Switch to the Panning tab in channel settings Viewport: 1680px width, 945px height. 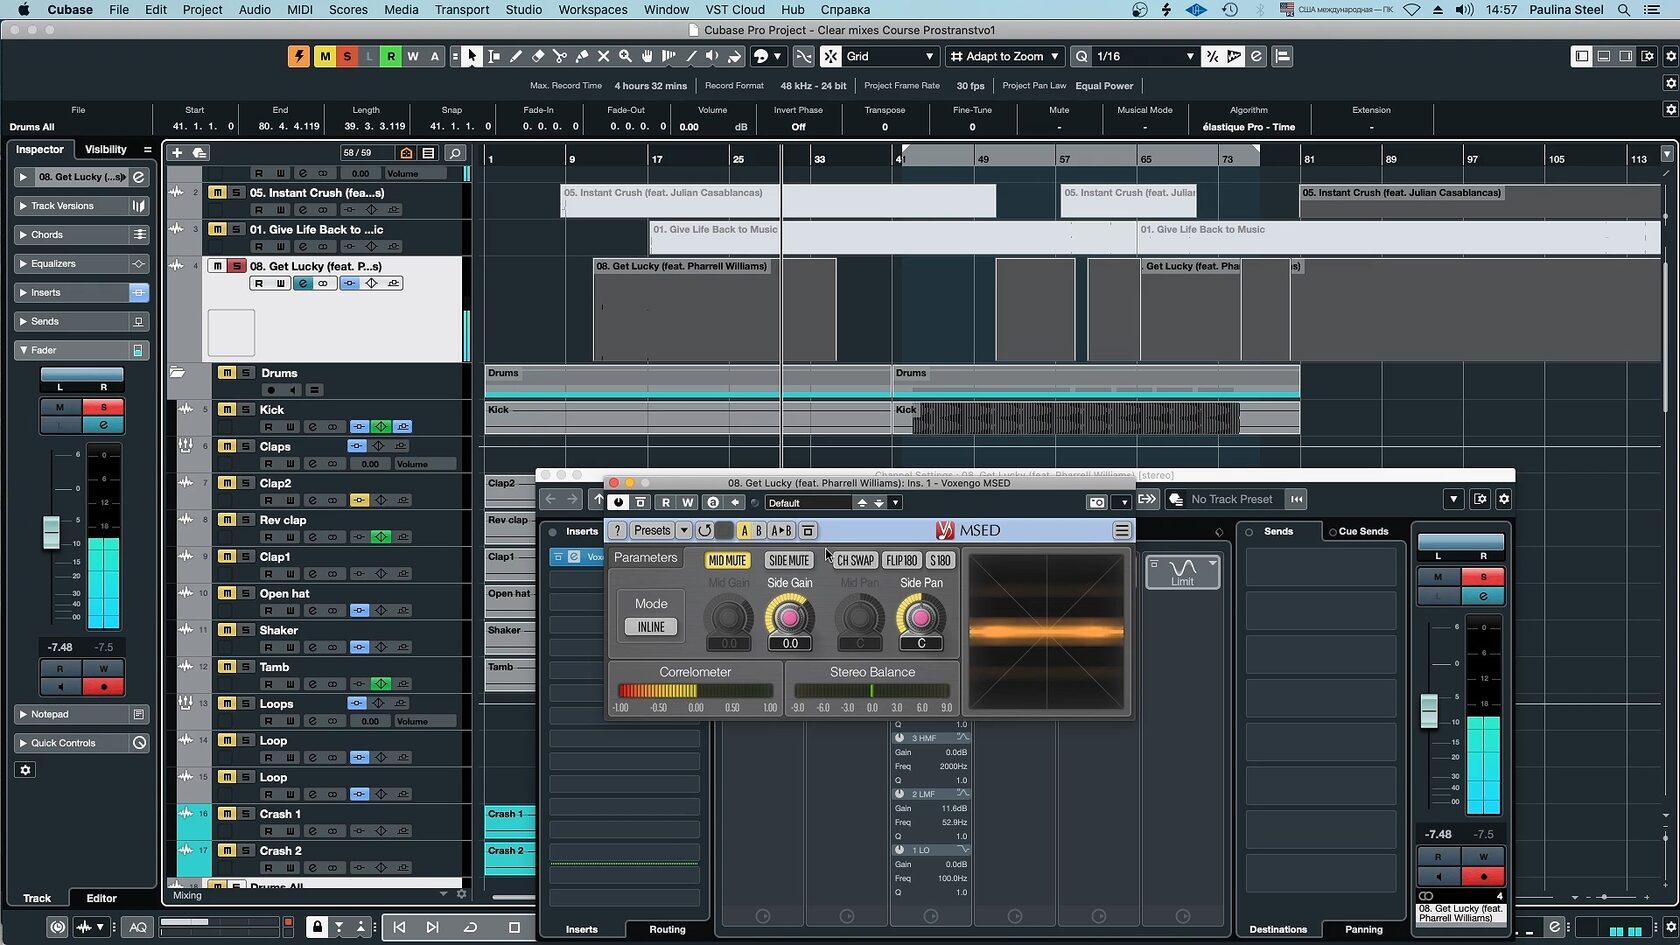coord(1364,929)
